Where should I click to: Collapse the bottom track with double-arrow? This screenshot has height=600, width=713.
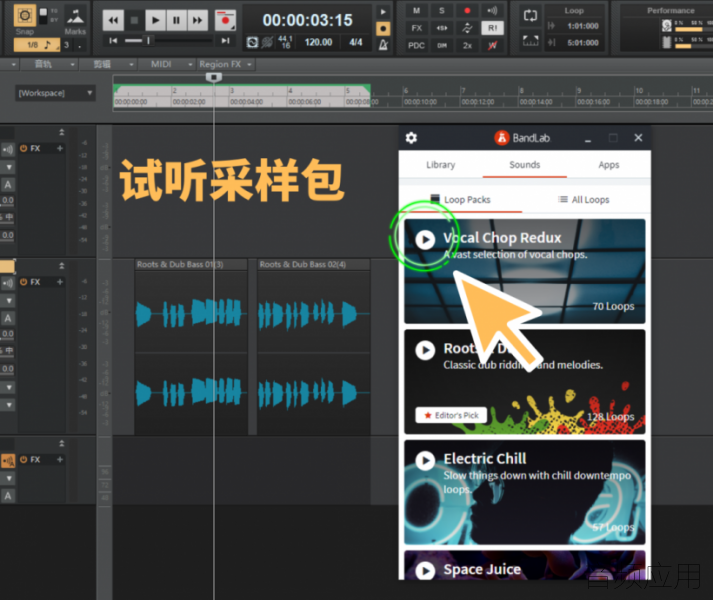(x=61, y=443)
